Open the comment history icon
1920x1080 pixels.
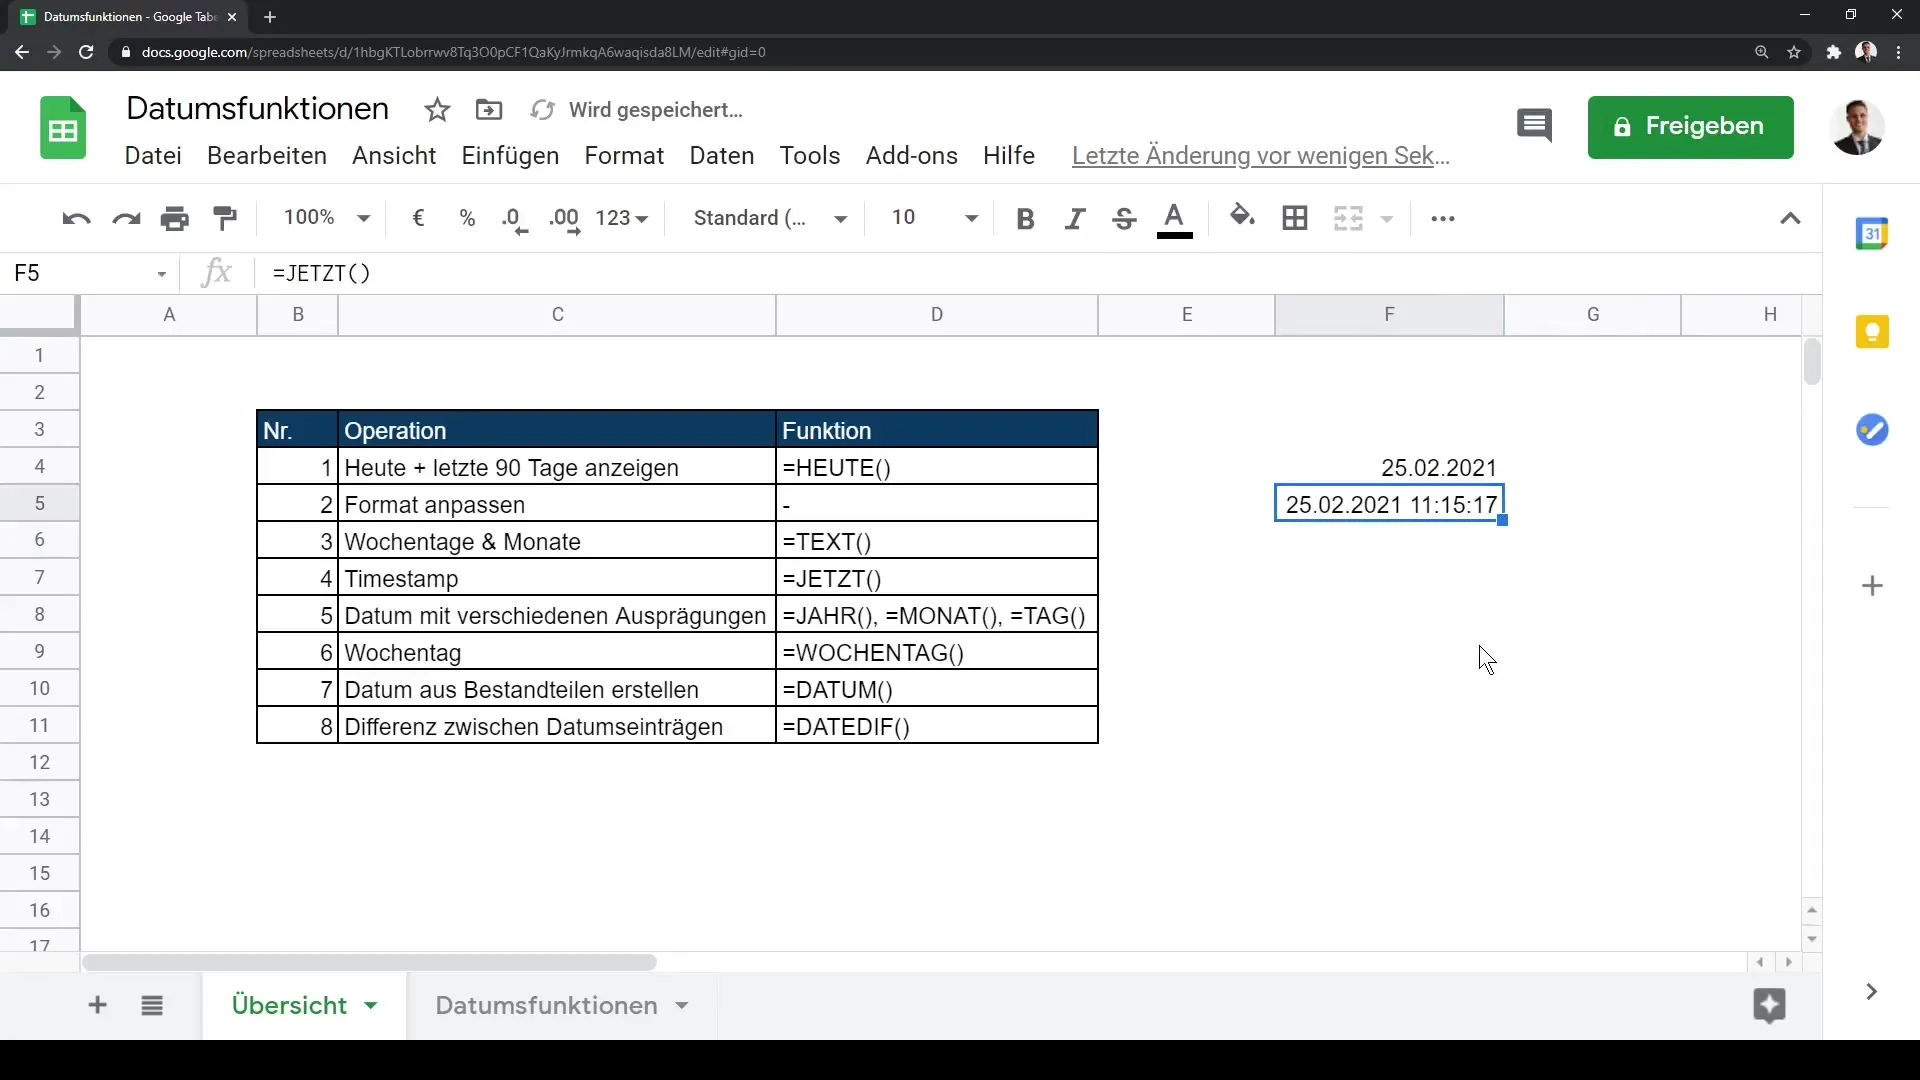pos(1534,127)
